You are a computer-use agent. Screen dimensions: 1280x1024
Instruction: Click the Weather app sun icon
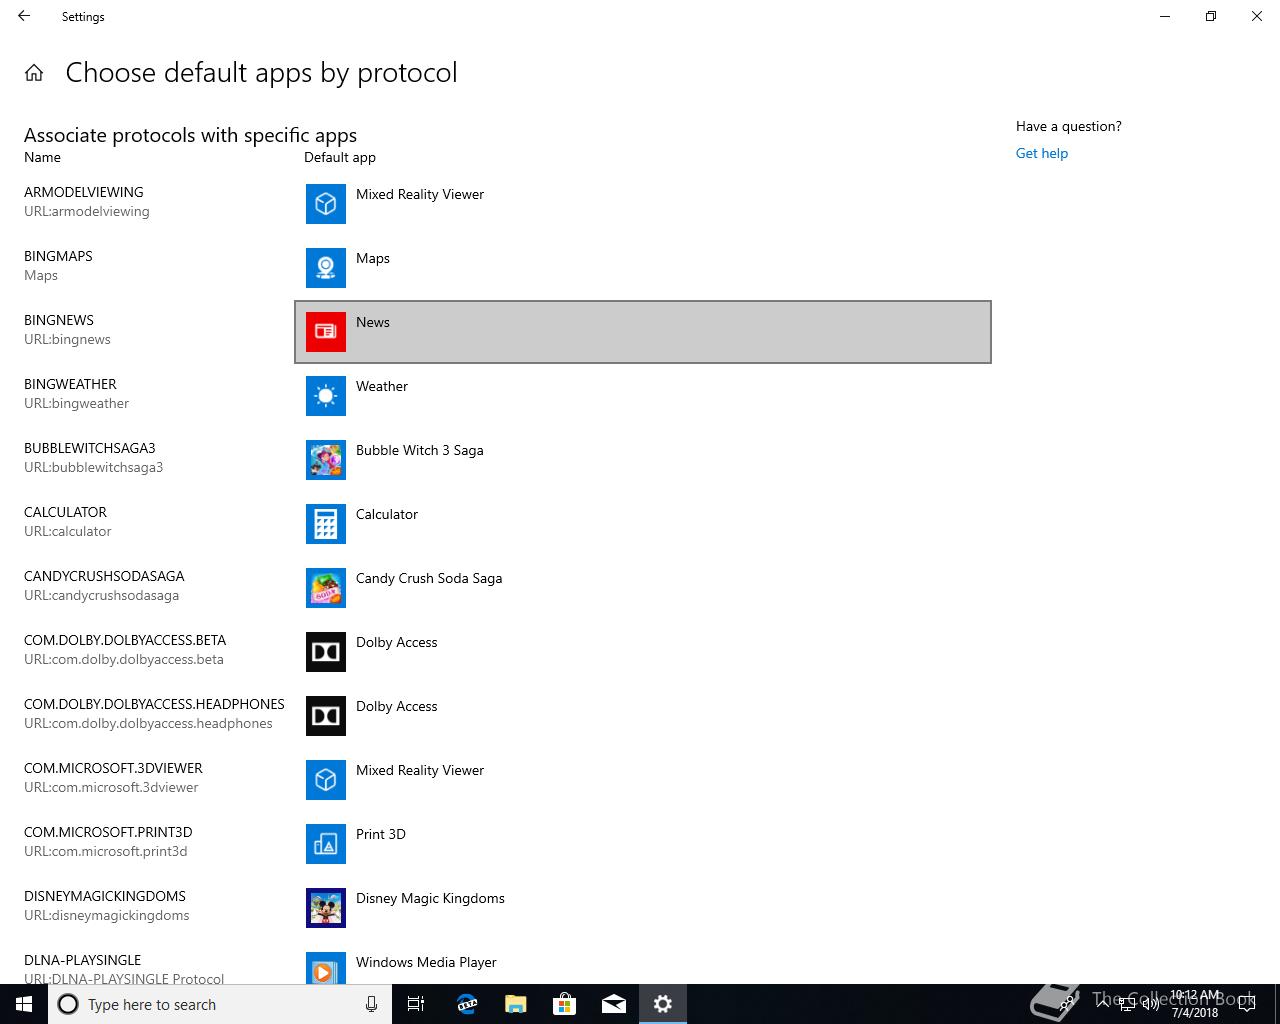pos(326,396)
